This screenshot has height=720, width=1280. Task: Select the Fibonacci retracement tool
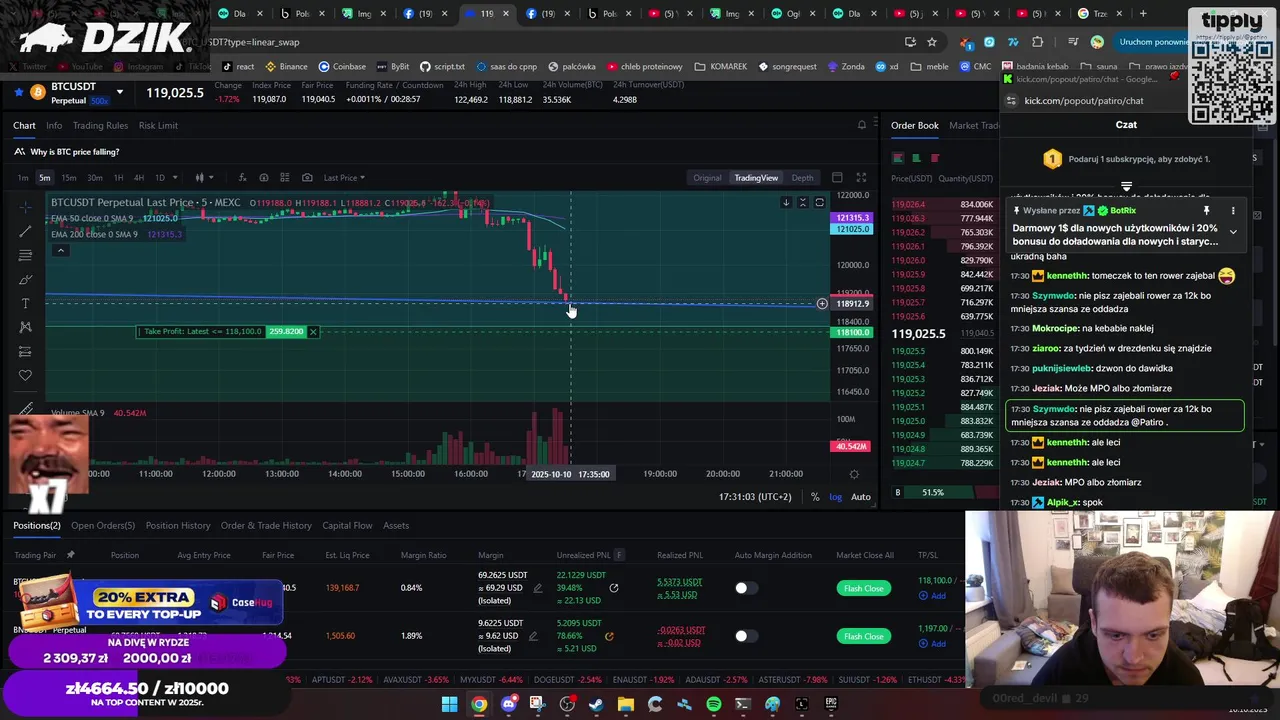pyautogui.click(x=25, y=255)
